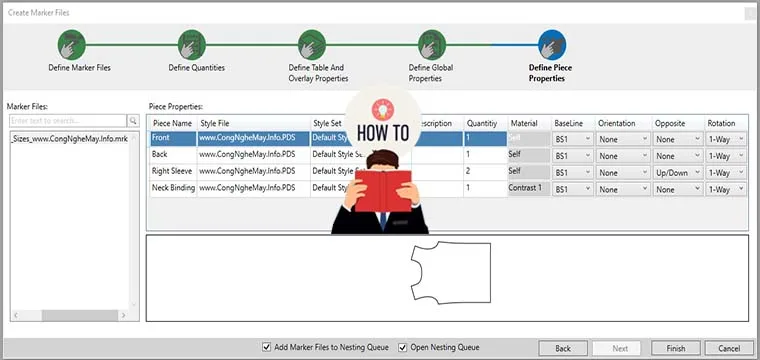Select Define Piece Properties step icon
This screenshot has height=360, width=760.
[x=552, y=45]
